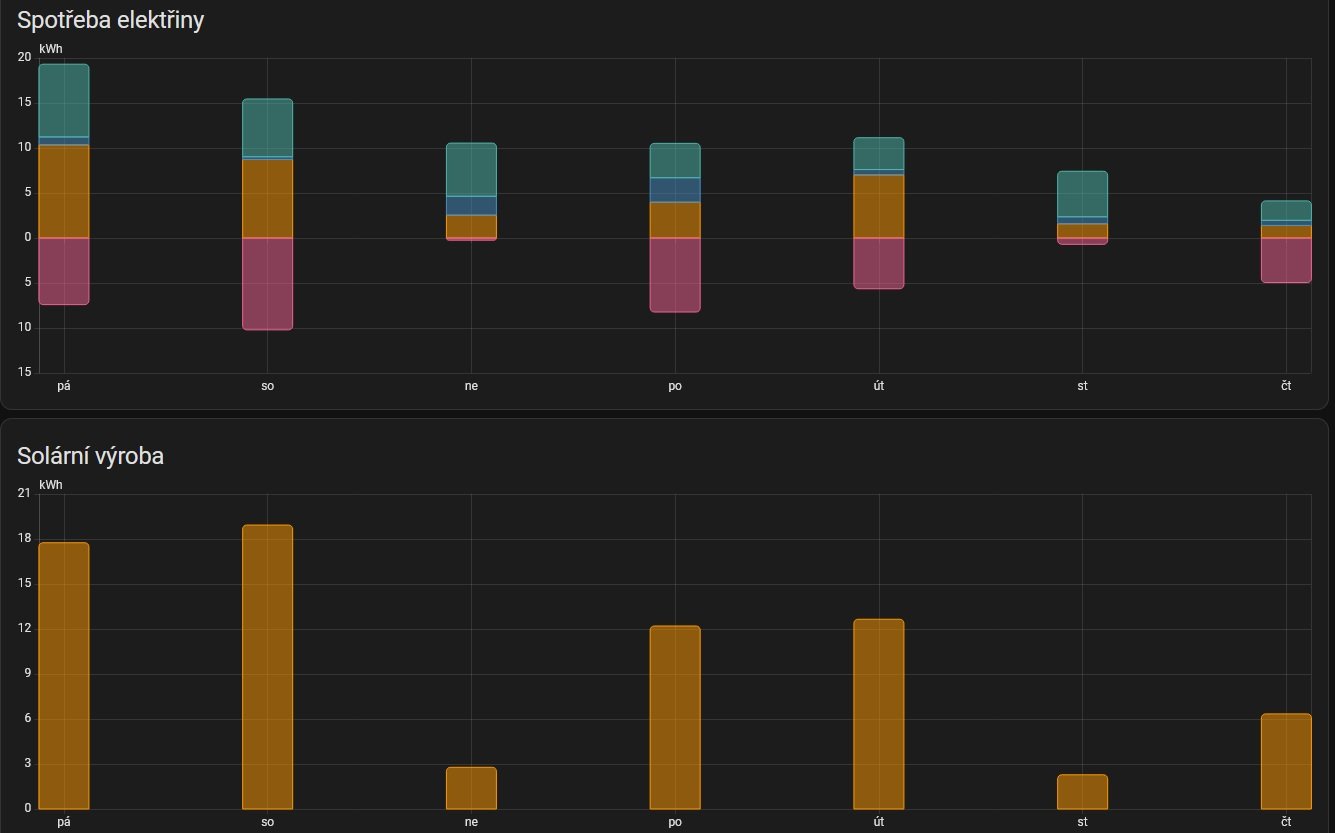Select green top segment of pá consumption bar
Screen dimensions: 1335x833
point(64,100)
